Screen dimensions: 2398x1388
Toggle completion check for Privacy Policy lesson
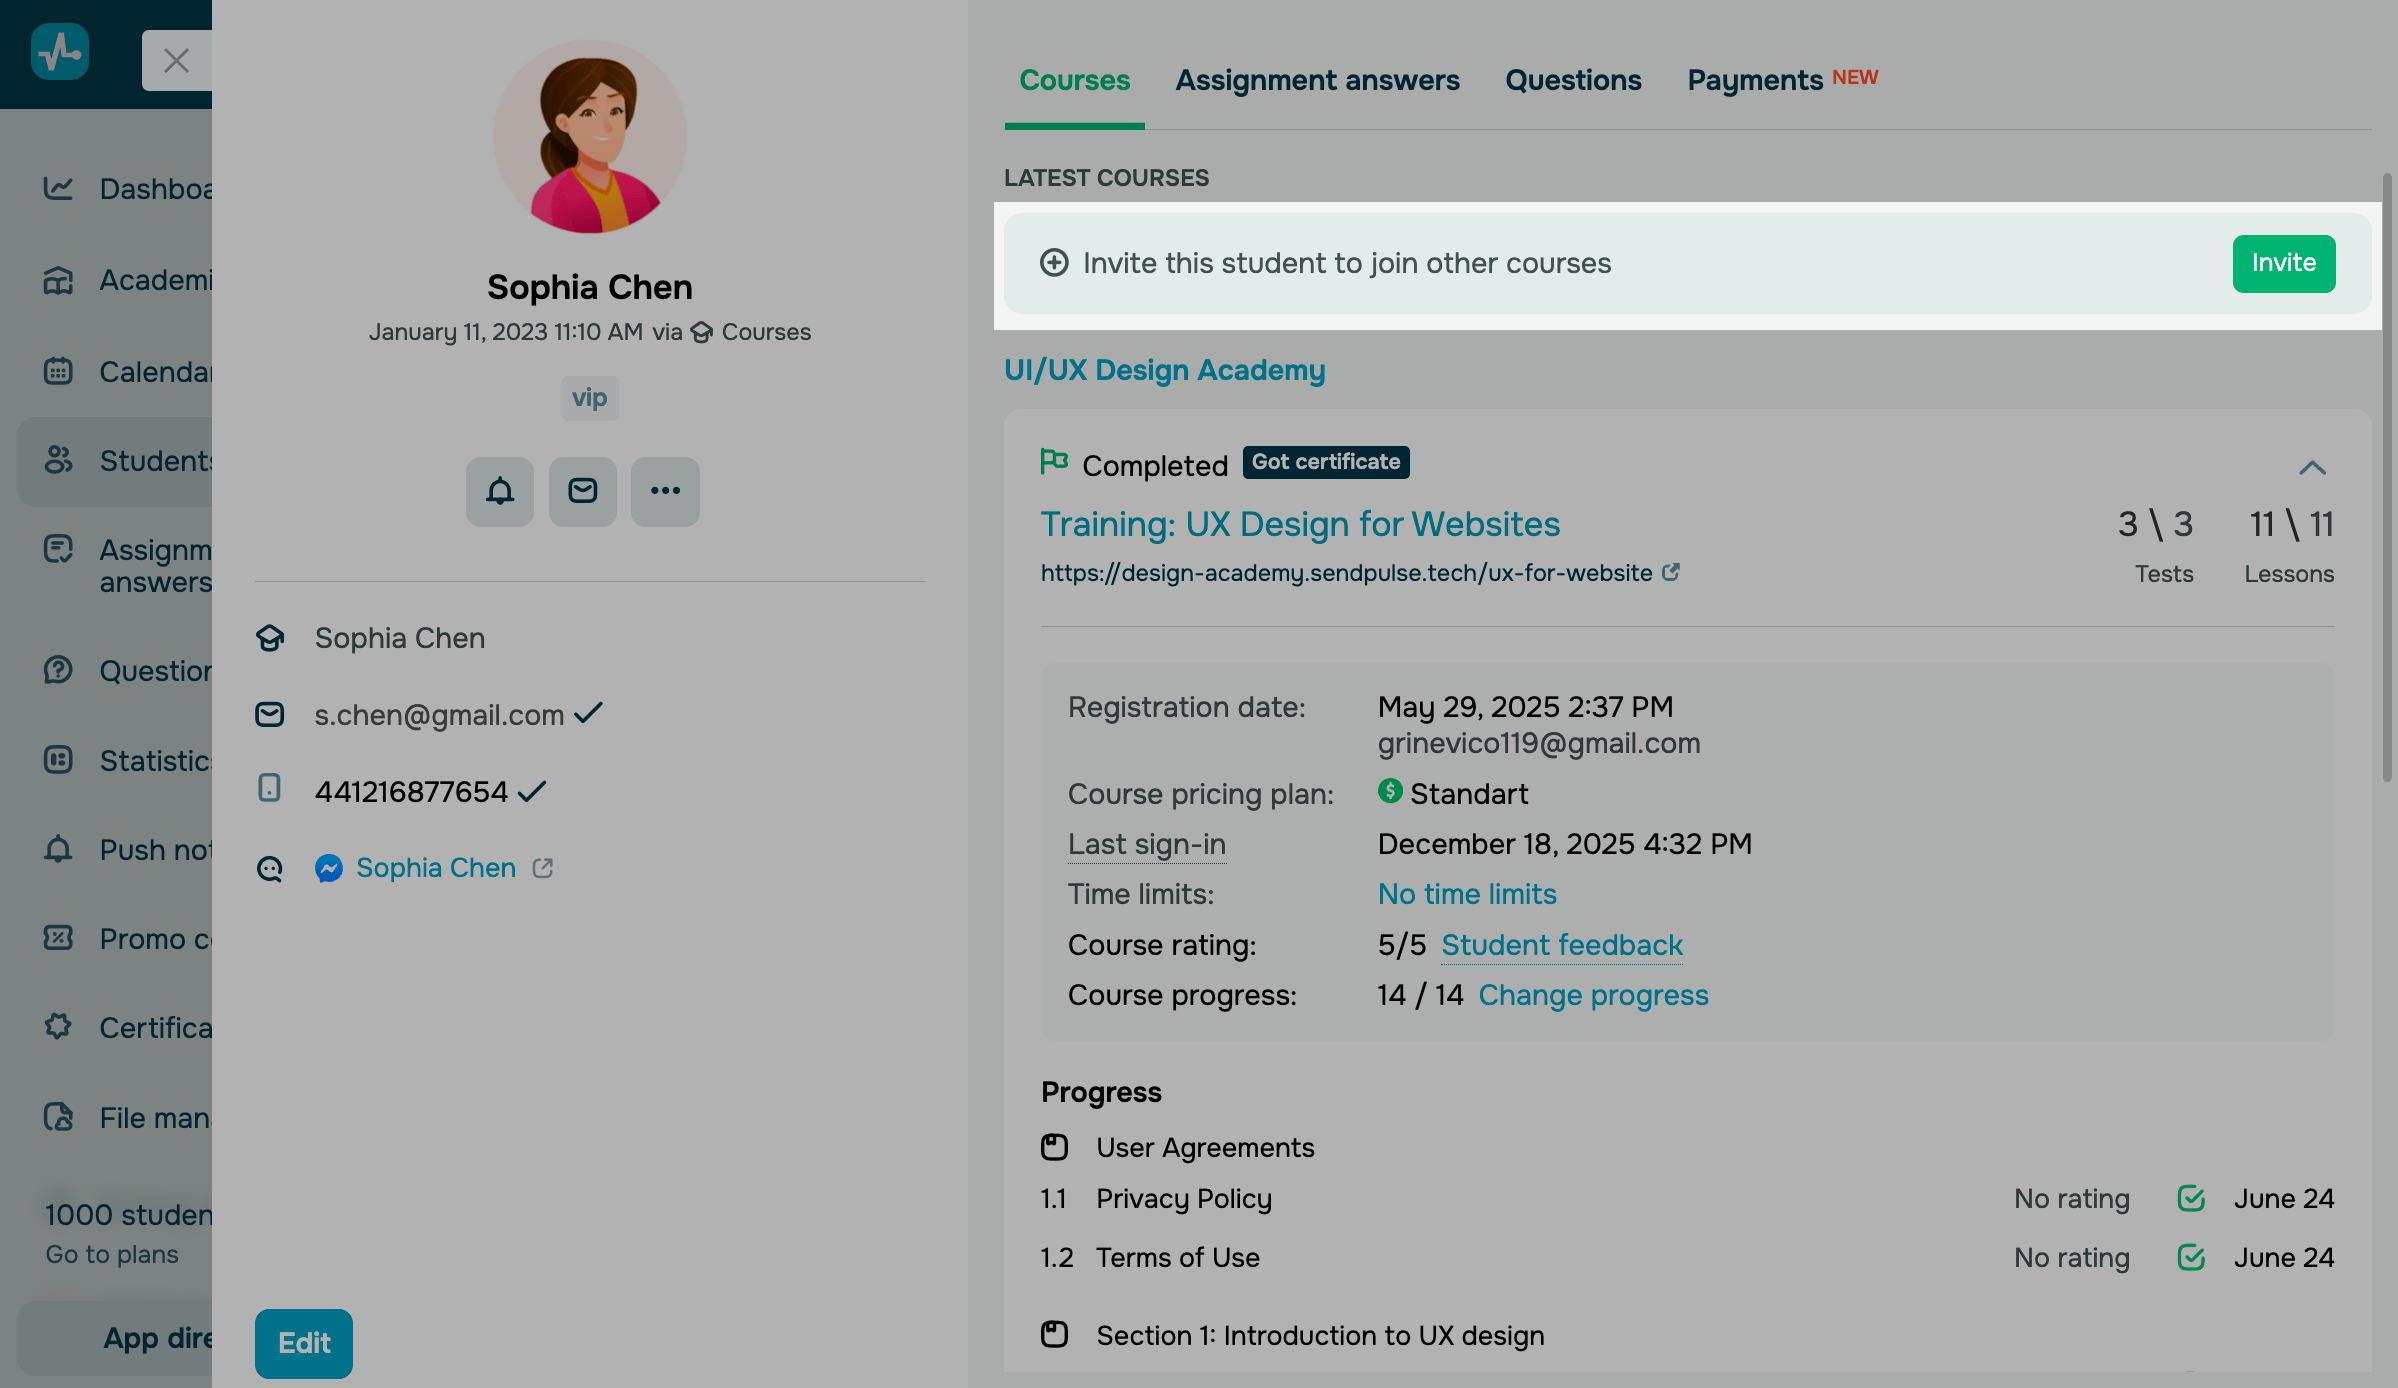(2190, 1198)
